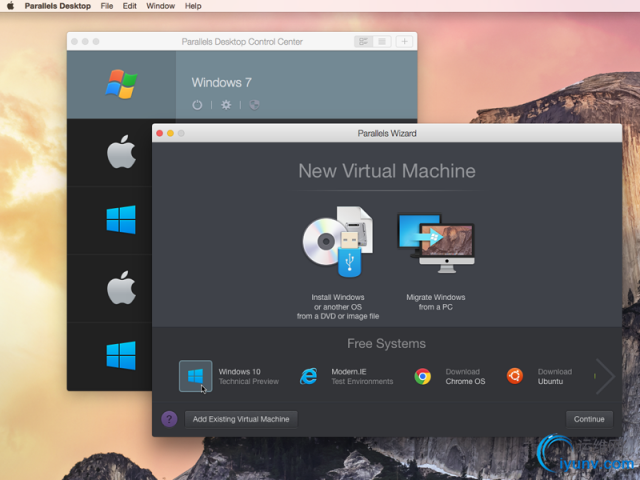
Task: Click the Parallels Wizard title bar
Action: [387, 133]
